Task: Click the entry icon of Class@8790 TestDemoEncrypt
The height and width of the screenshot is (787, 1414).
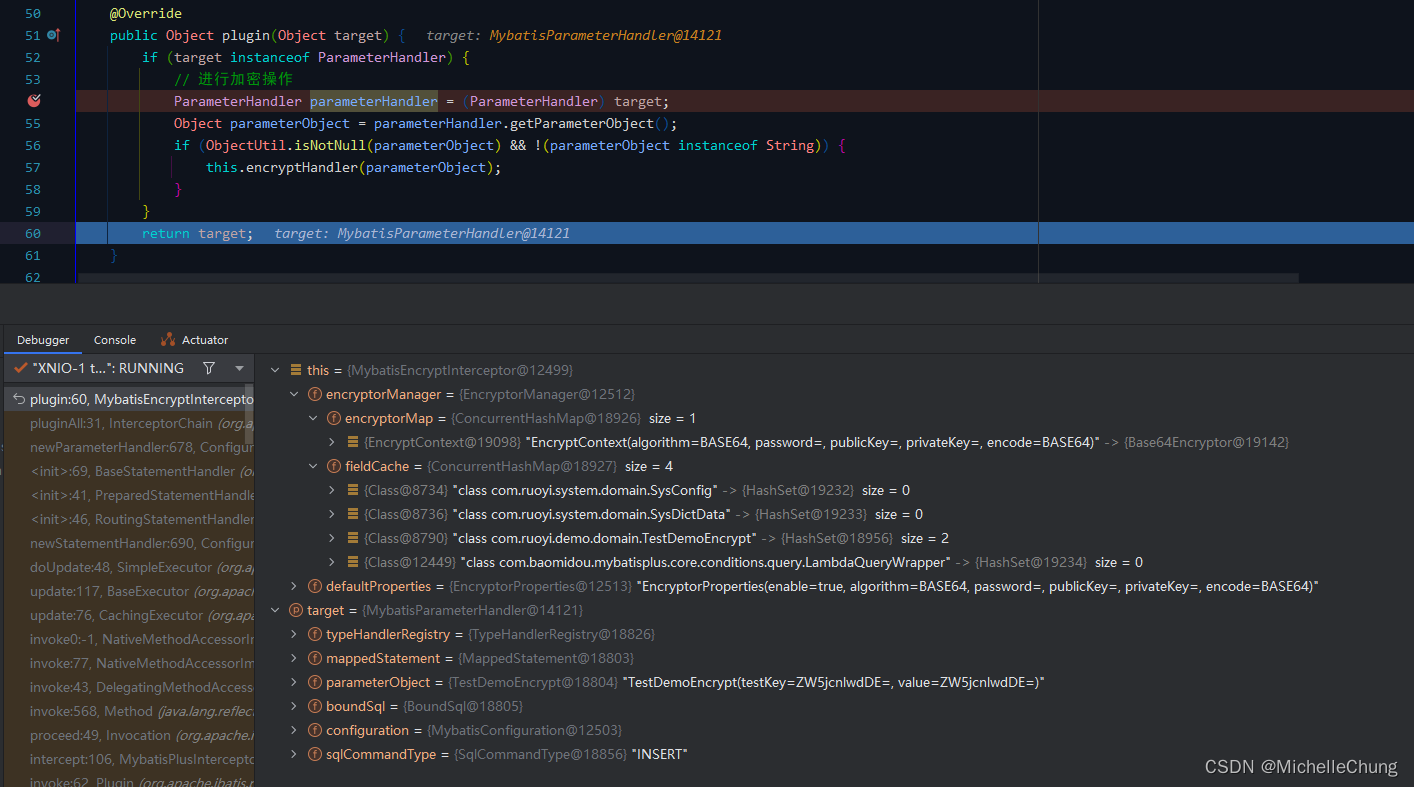Action: coord(353,538)
